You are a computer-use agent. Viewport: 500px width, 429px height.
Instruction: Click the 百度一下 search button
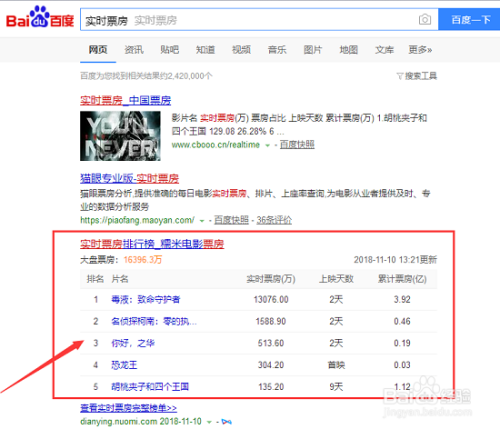click(470, 20)
